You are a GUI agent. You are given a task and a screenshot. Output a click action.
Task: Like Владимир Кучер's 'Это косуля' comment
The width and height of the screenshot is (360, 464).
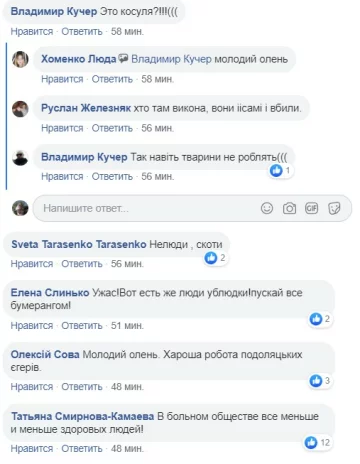[32, 32]
